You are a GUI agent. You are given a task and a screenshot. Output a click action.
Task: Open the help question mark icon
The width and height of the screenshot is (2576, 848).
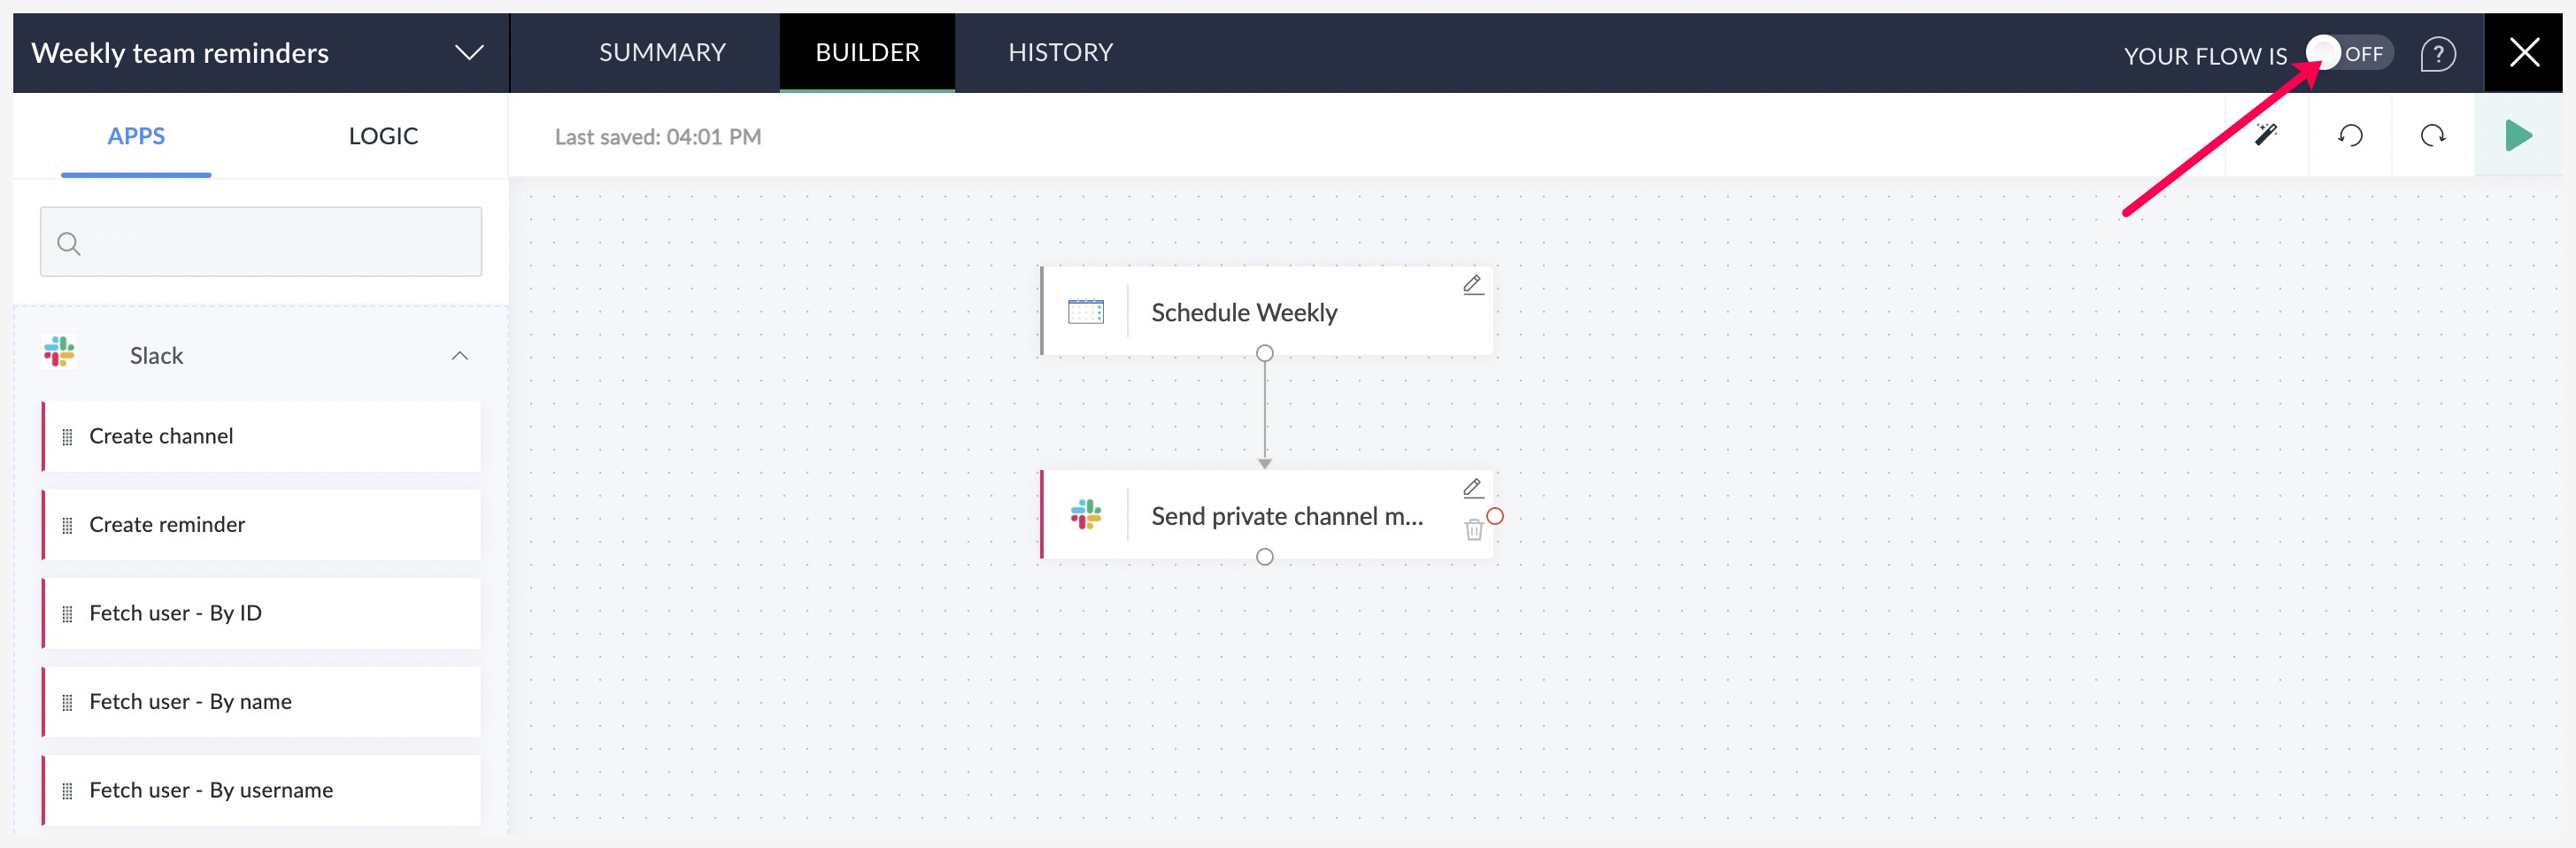2439,53
